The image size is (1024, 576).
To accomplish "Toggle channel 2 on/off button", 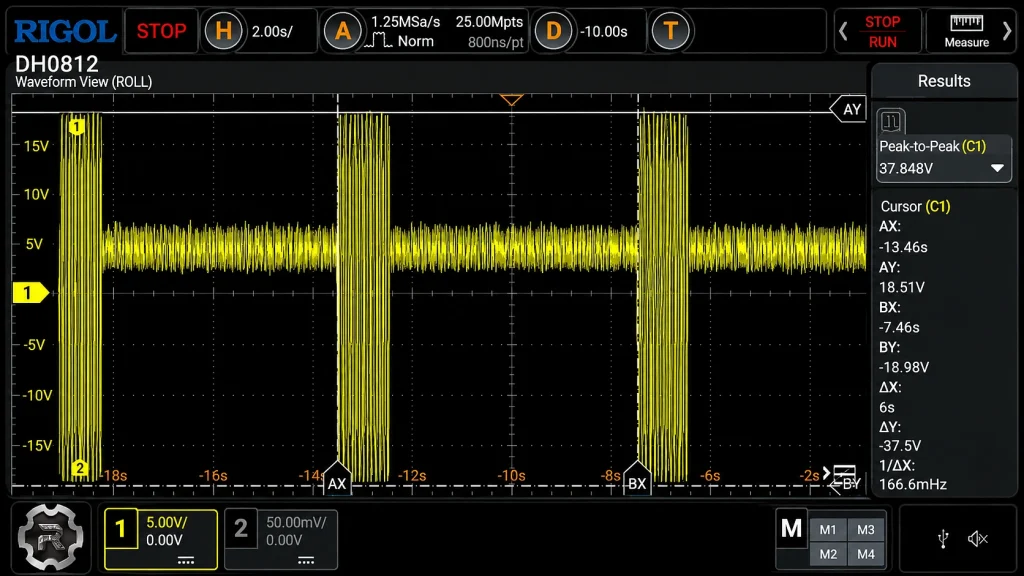I will click(240, 528).
